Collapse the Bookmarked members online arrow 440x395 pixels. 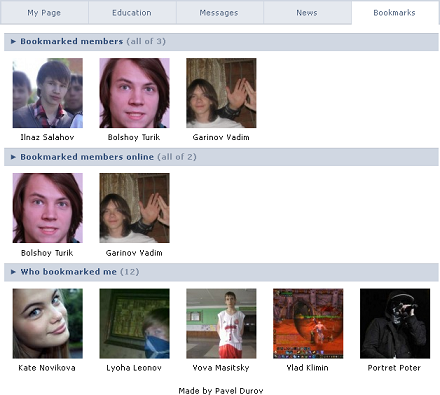click(x=13, y=157)
